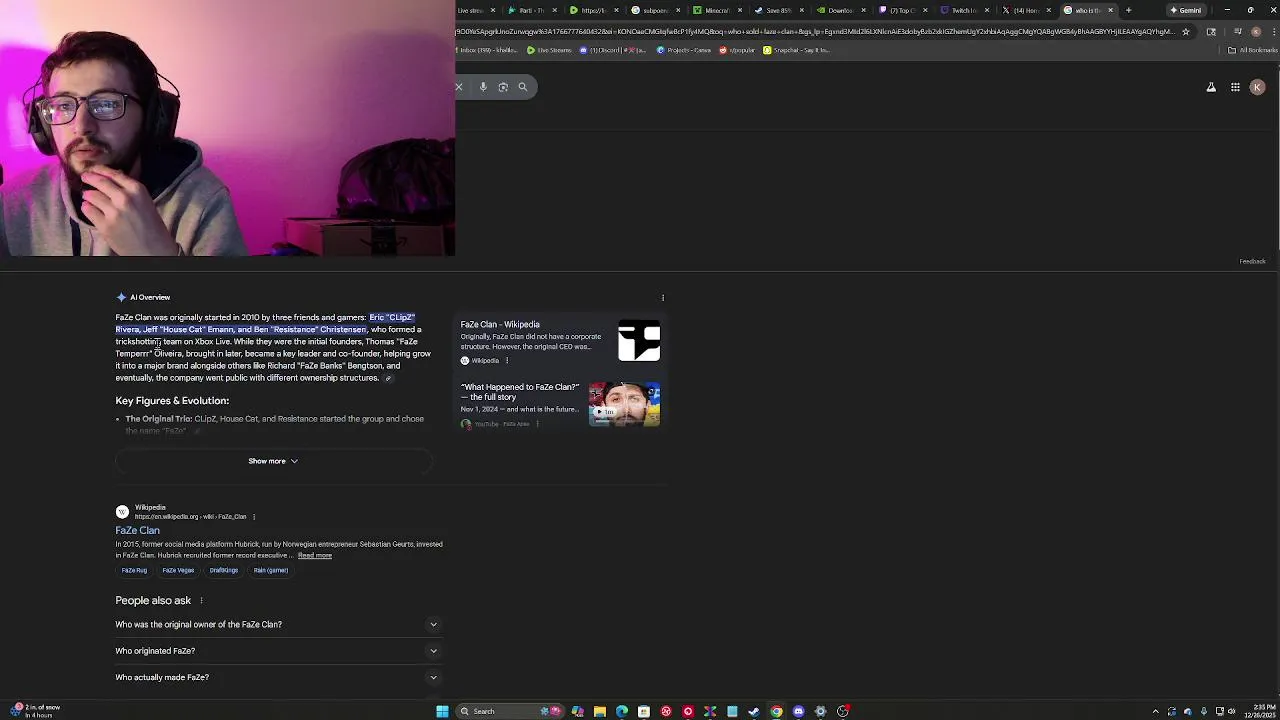The width and height of the screenshot is (1280, 720).
Task: Click the "Key Figures & Evolution:" heading
Action: 172,401
